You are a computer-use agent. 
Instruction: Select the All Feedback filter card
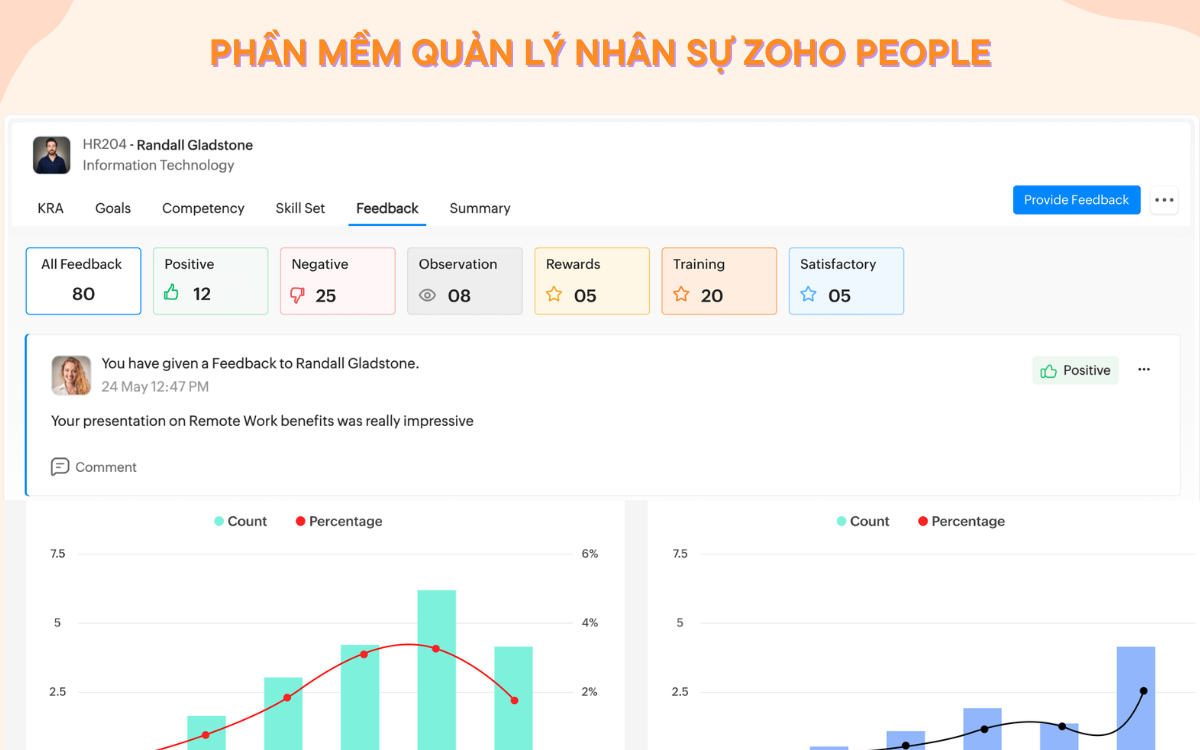[83, 281]
